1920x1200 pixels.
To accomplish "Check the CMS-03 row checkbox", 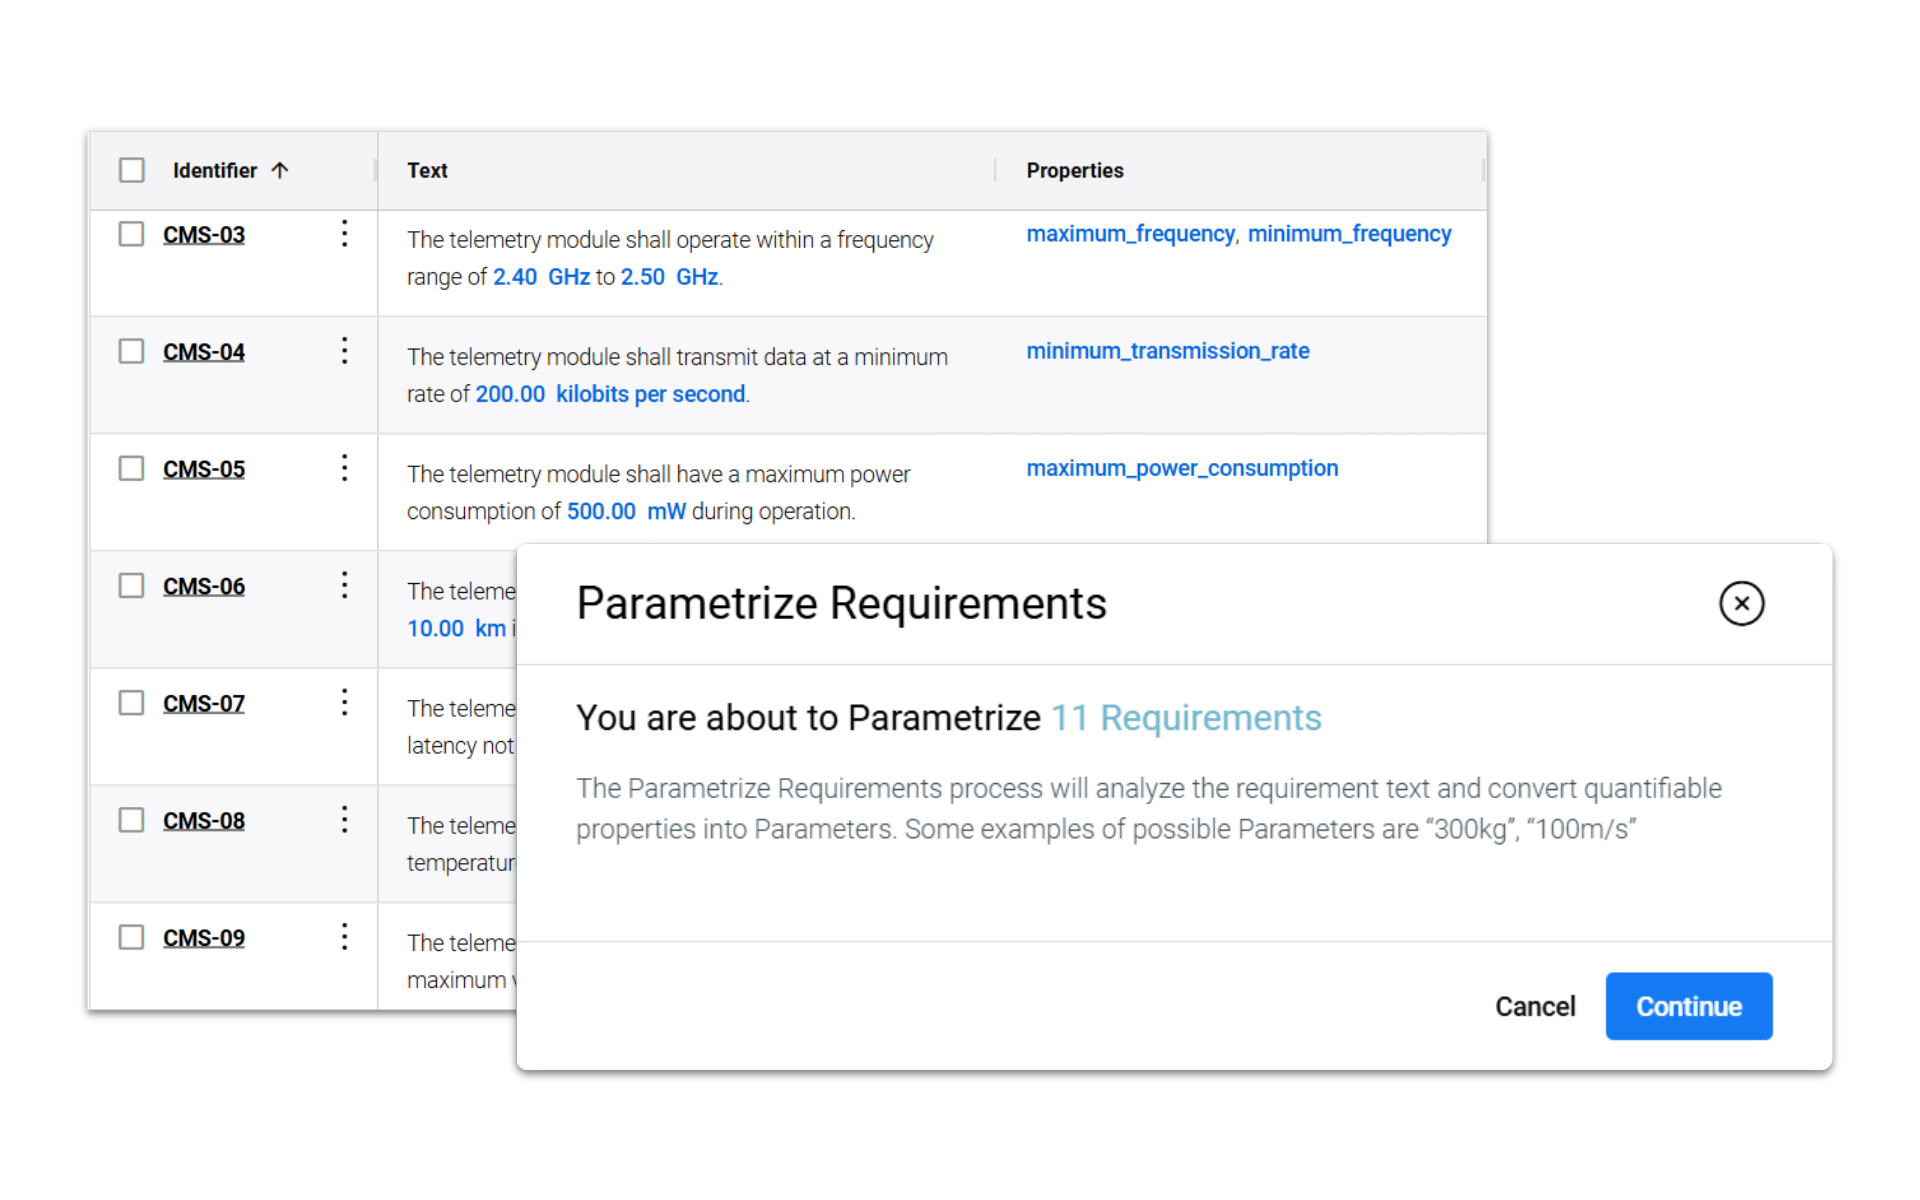I will (132, 234).
